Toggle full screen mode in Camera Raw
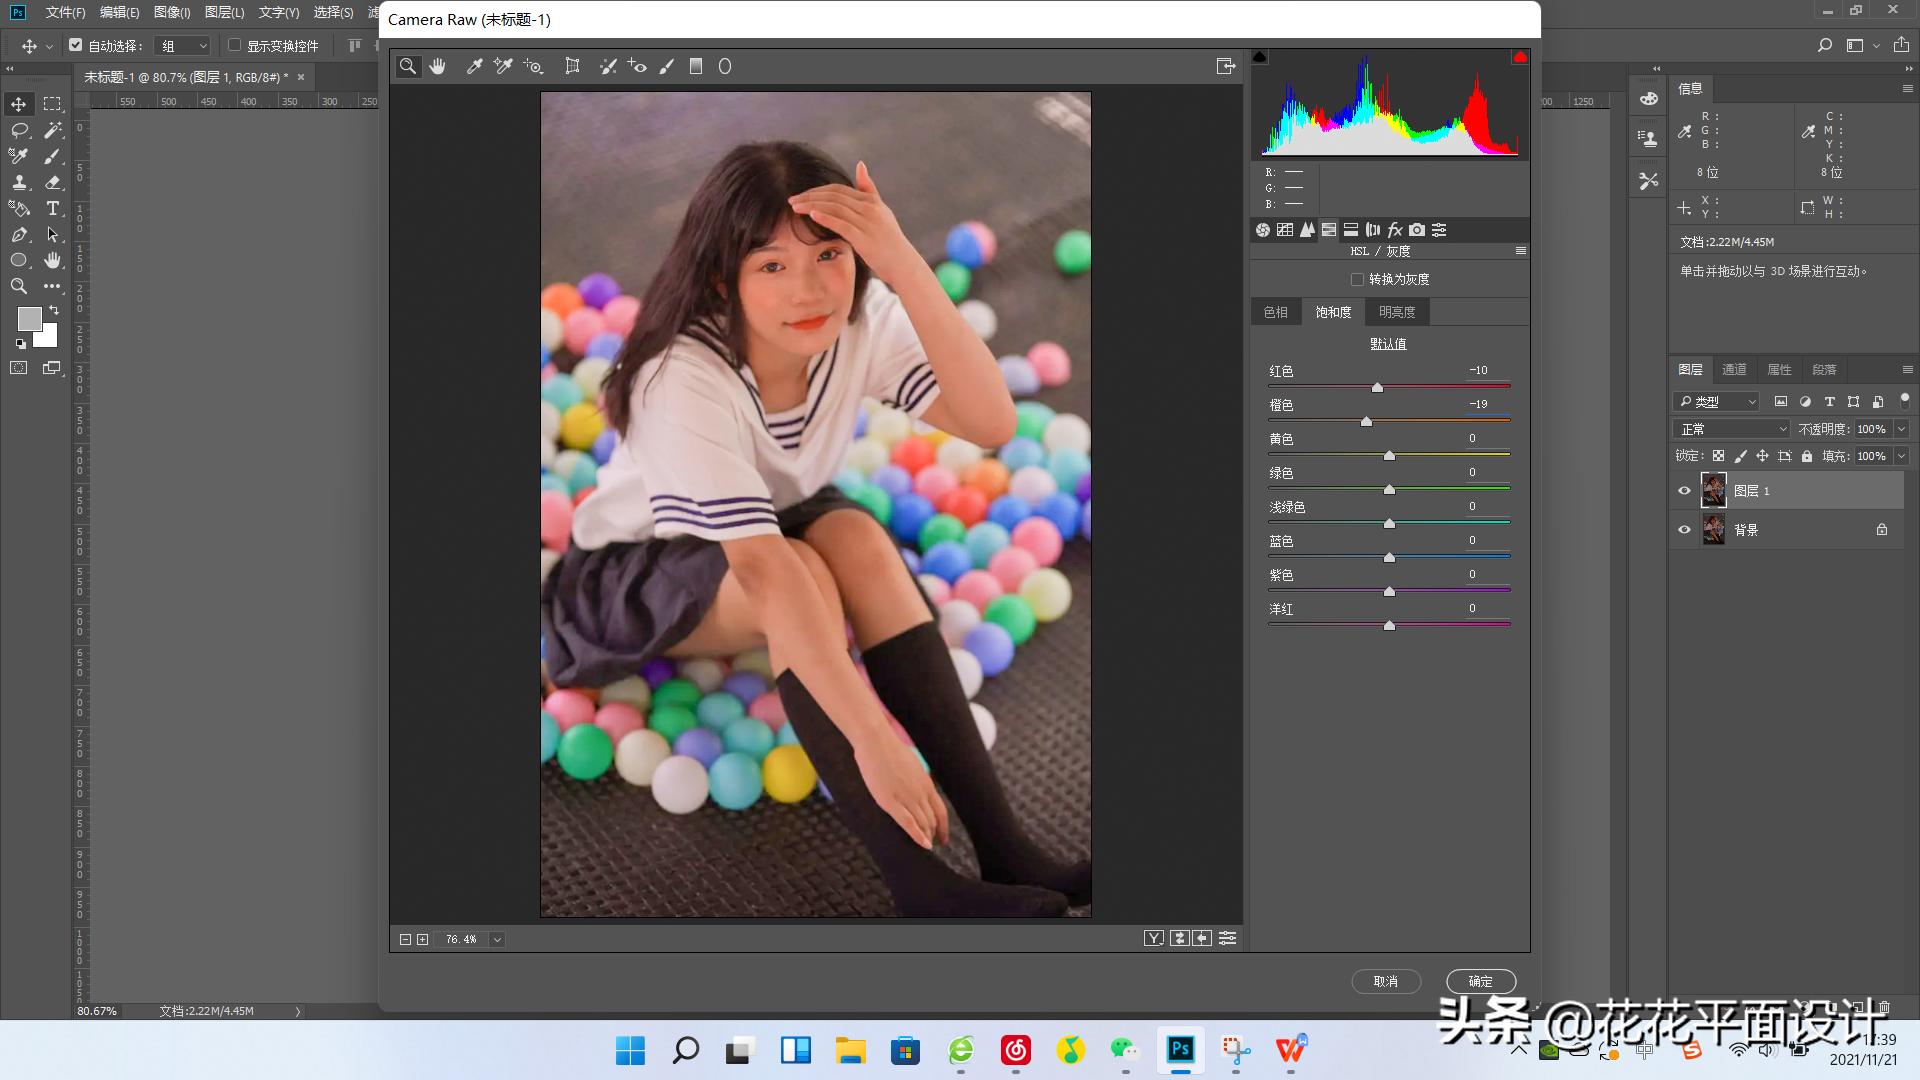The image size is (1920, 1080). click(x=1225, y=66)
